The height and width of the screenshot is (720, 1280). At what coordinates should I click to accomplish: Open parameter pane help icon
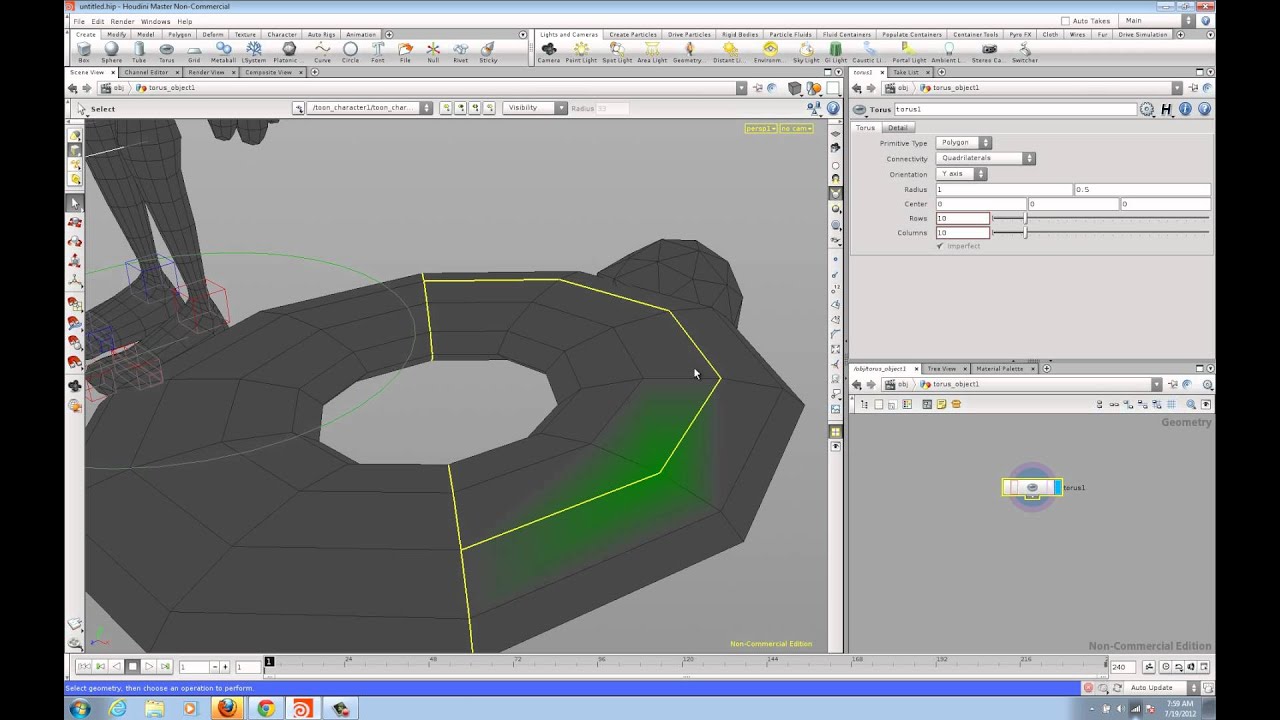coord(1204,109)
